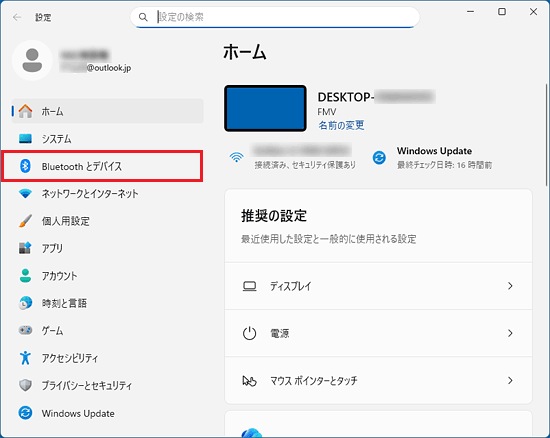Click the 設定の検索 search field
Viewport: 550px width, 438px height.
click(275, 17)
